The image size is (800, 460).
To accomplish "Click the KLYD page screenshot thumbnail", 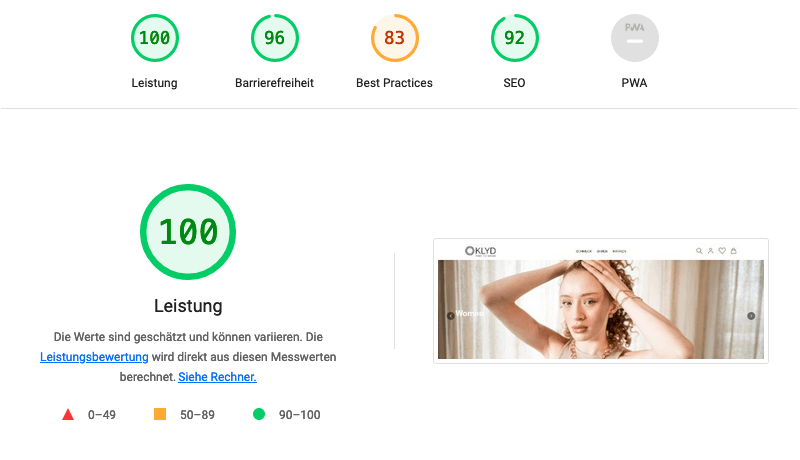I will (600, 310).
